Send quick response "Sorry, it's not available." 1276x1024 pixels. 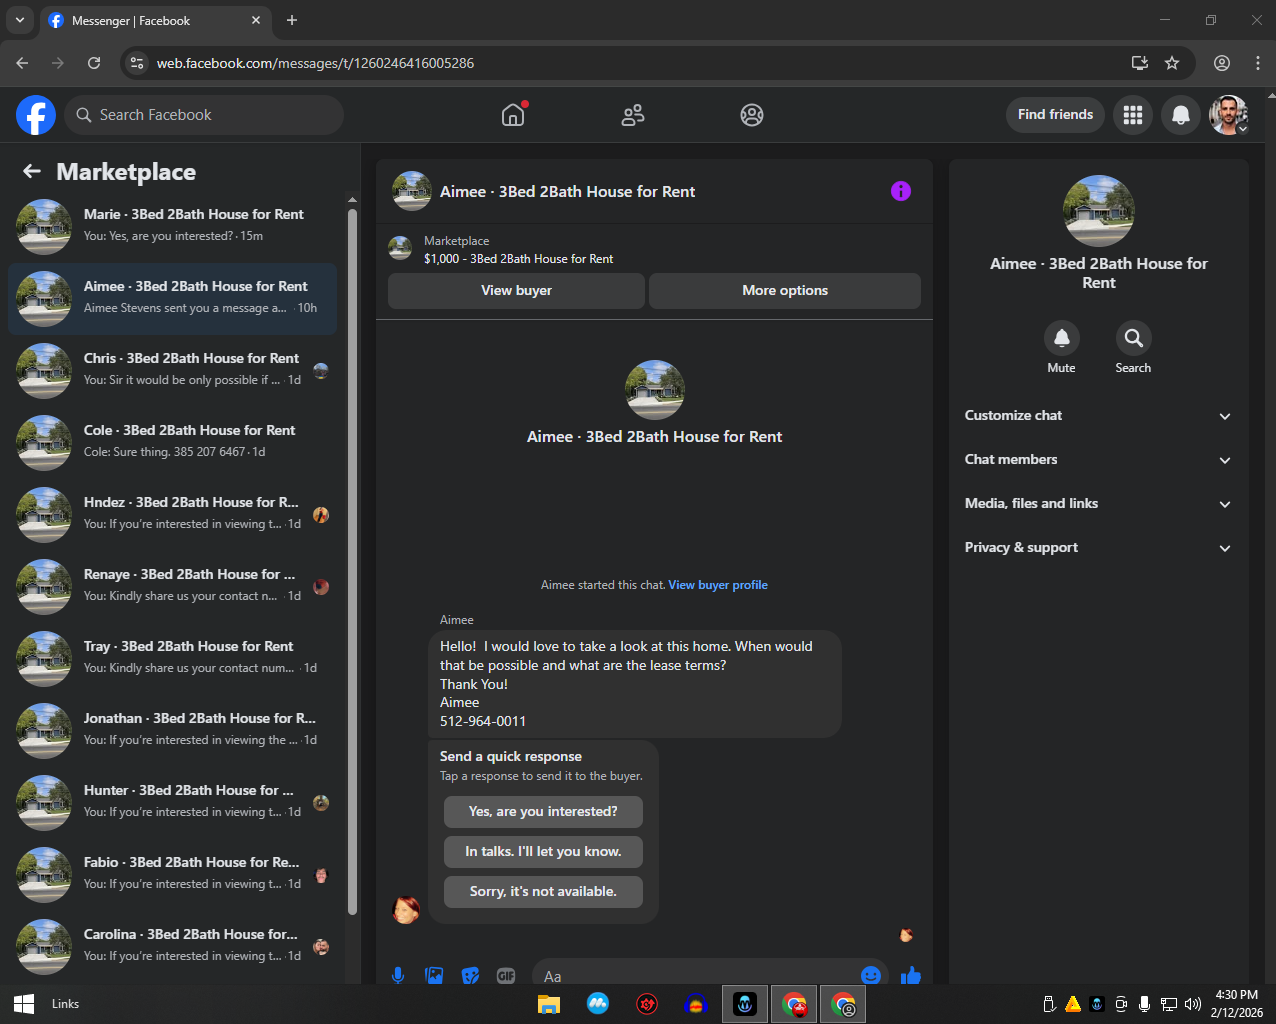pos(543,892)
